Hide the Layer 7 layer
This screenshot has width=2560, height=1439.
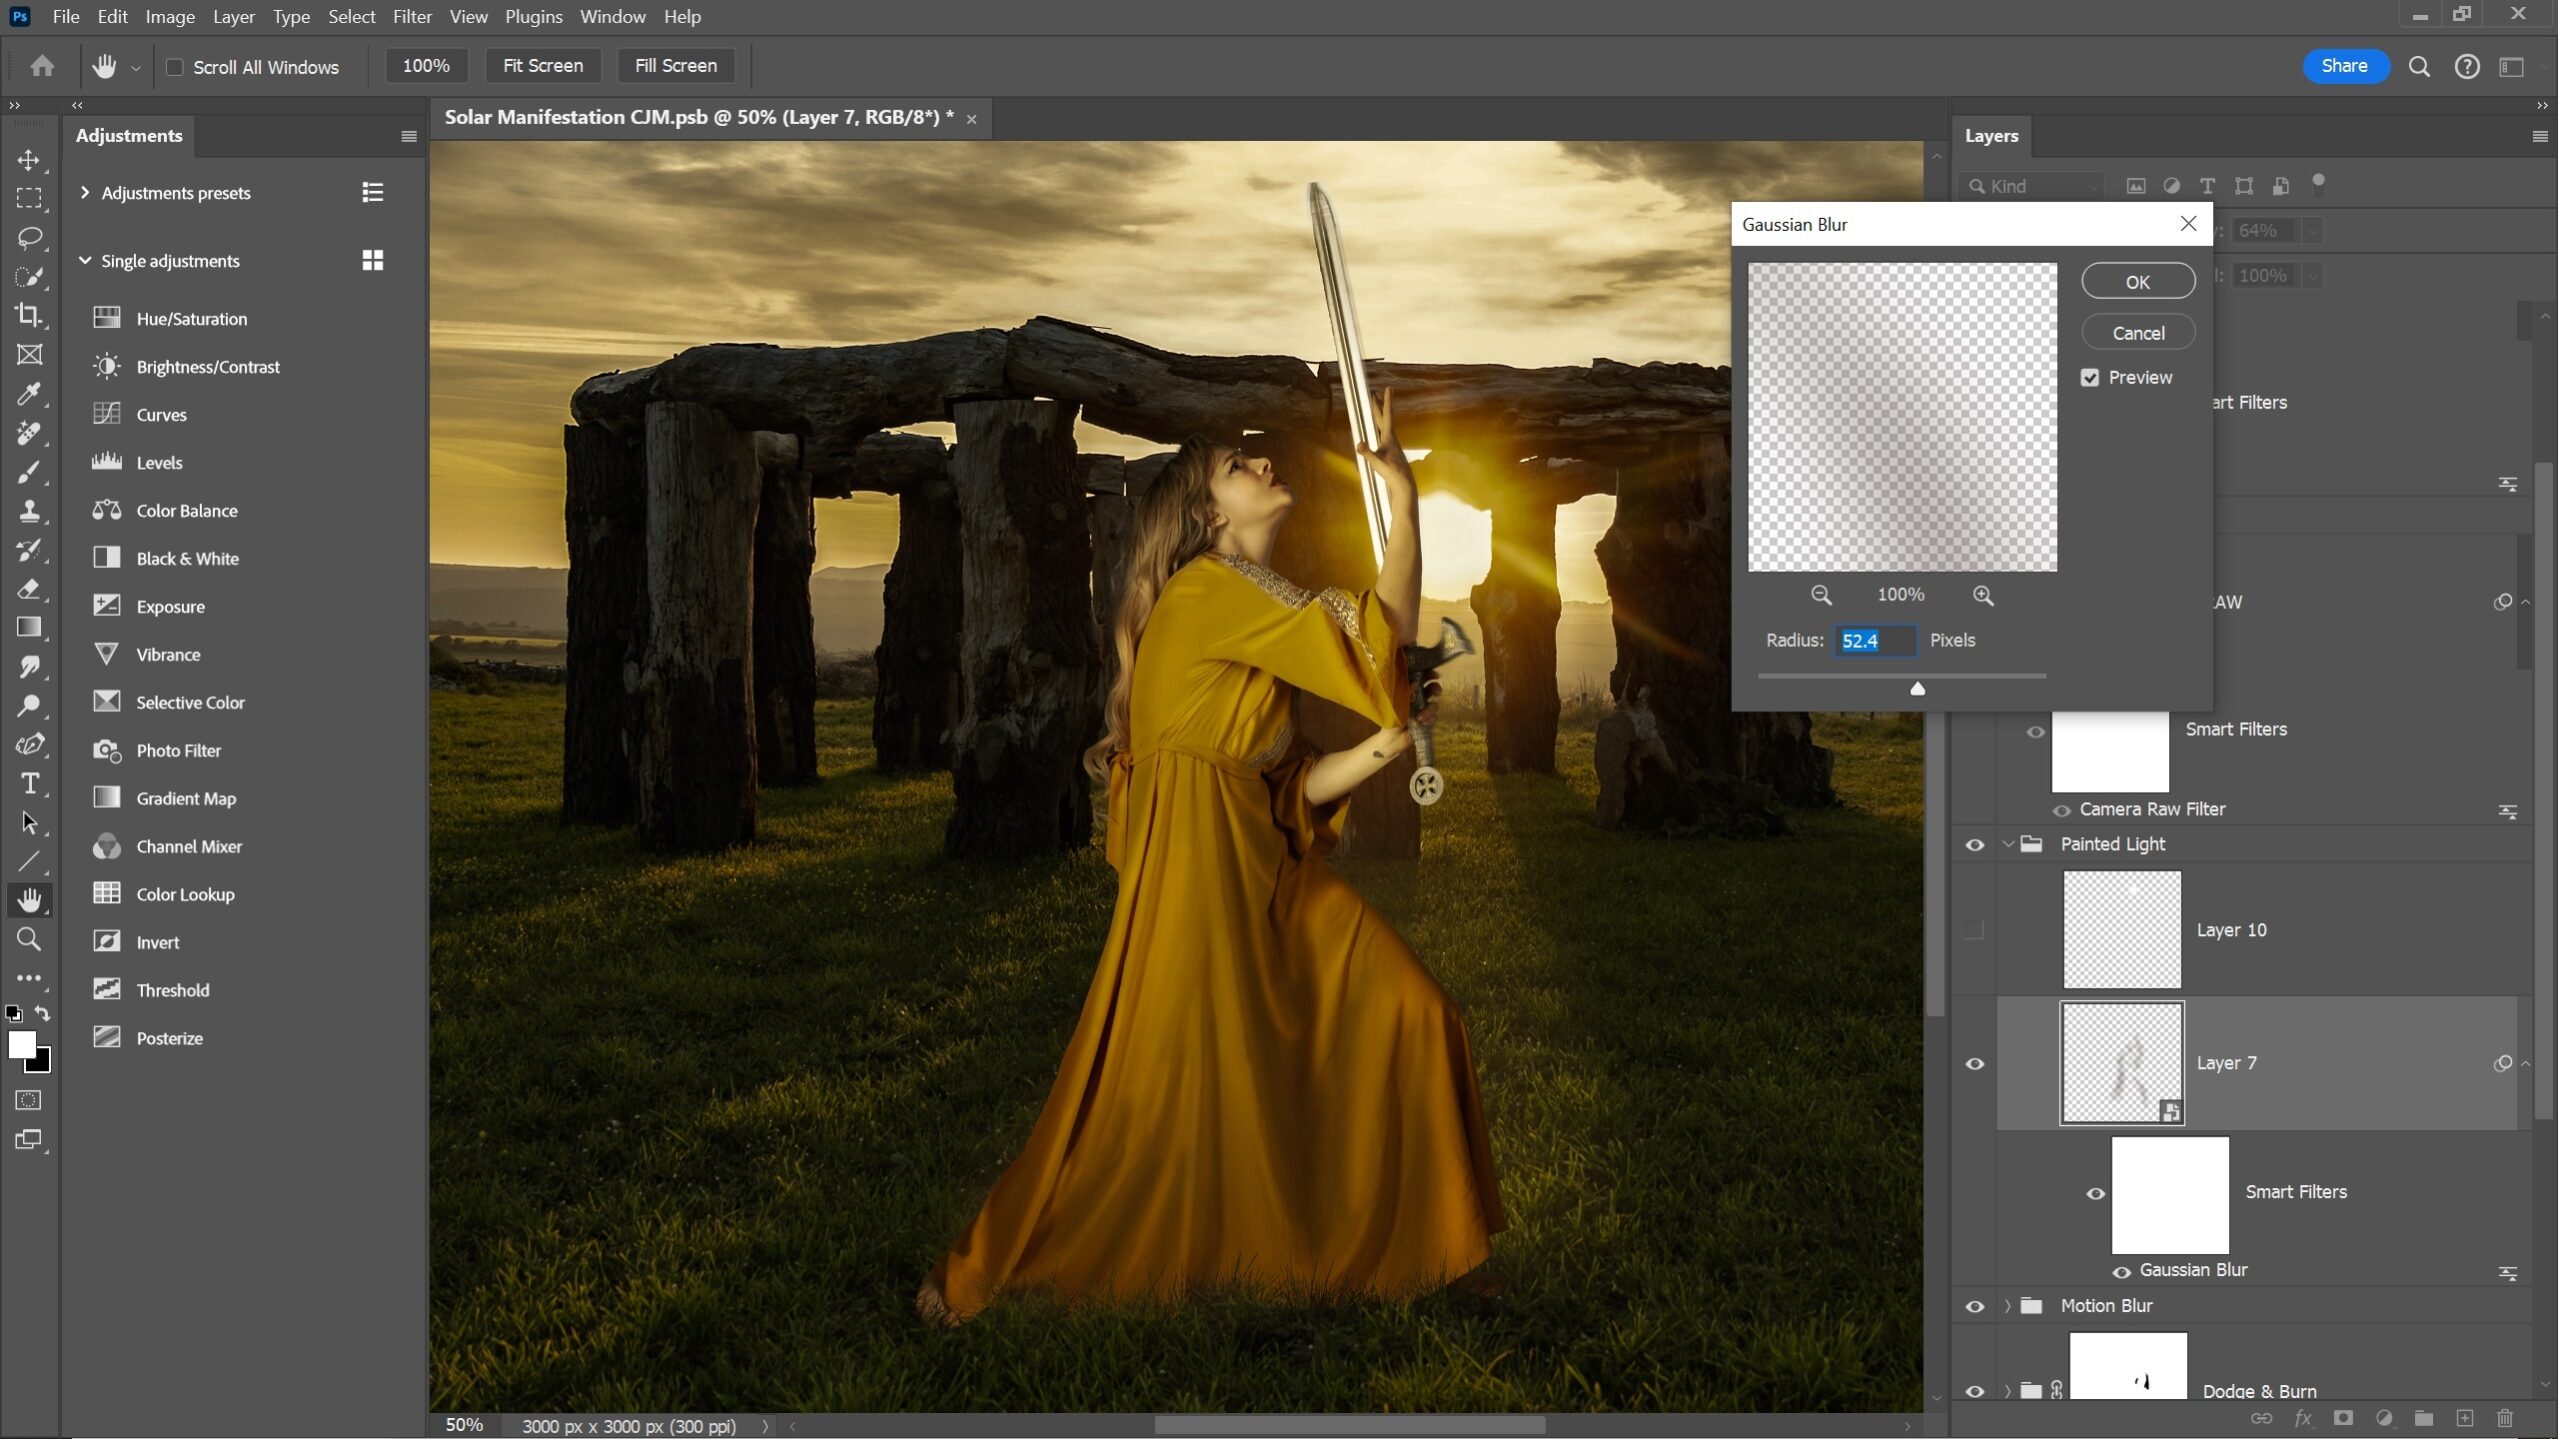1974,1063
